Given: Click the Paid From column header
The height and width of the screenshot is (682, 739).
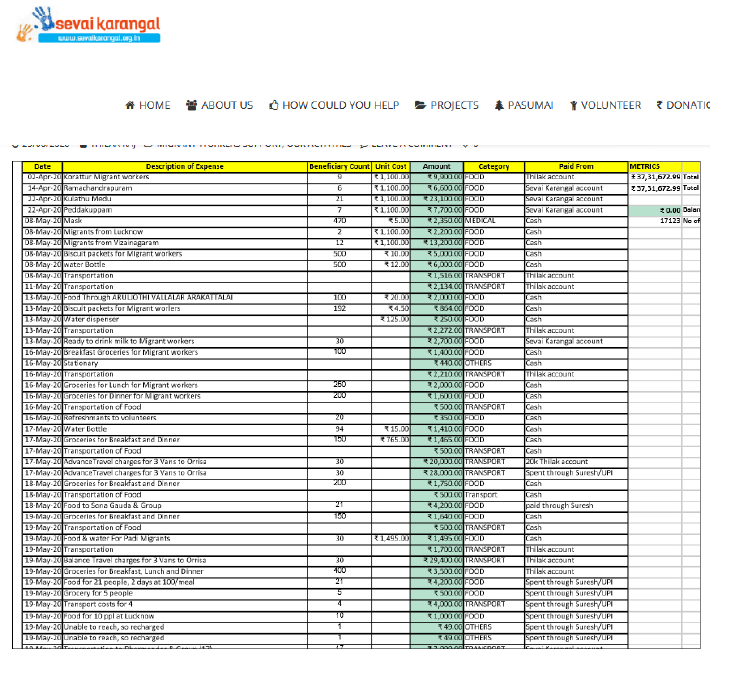Looking at the screenshot, I should coord(575,166).
